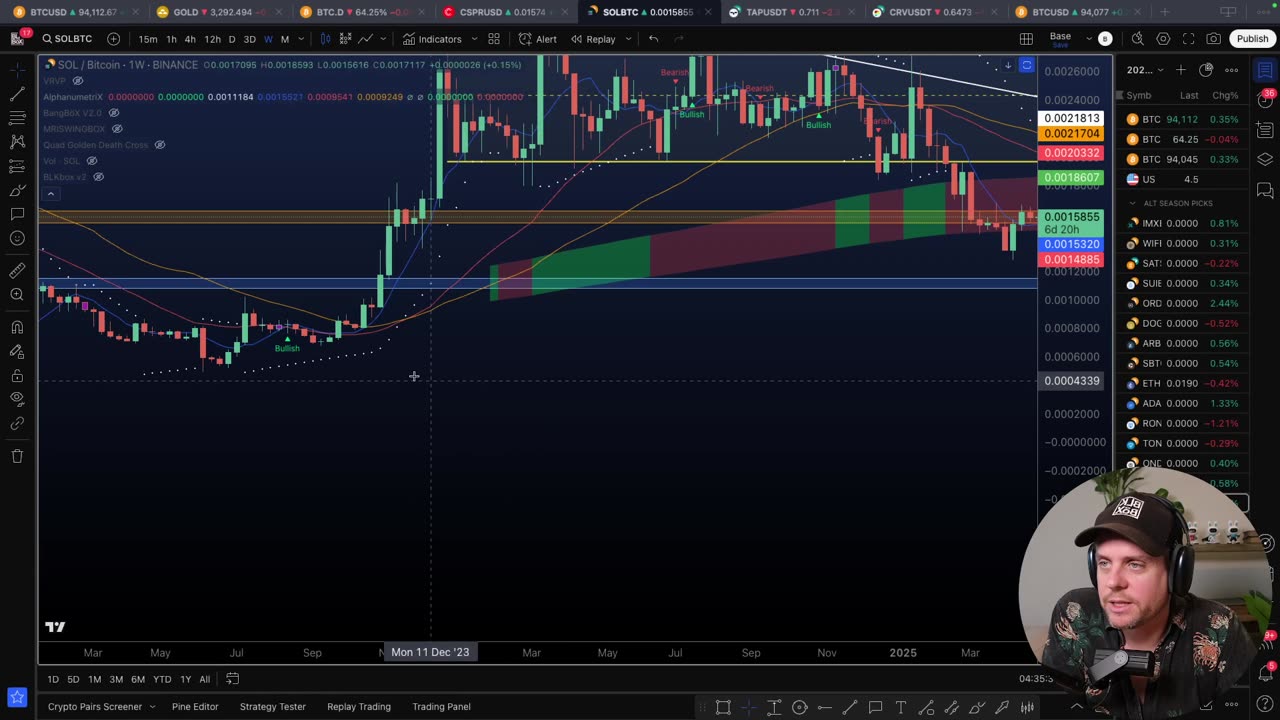Image resolution: width=1280 pixels, height=720 pixels.
Task: Select ETH row in watchlist
Action: [x=1184, y=383]
